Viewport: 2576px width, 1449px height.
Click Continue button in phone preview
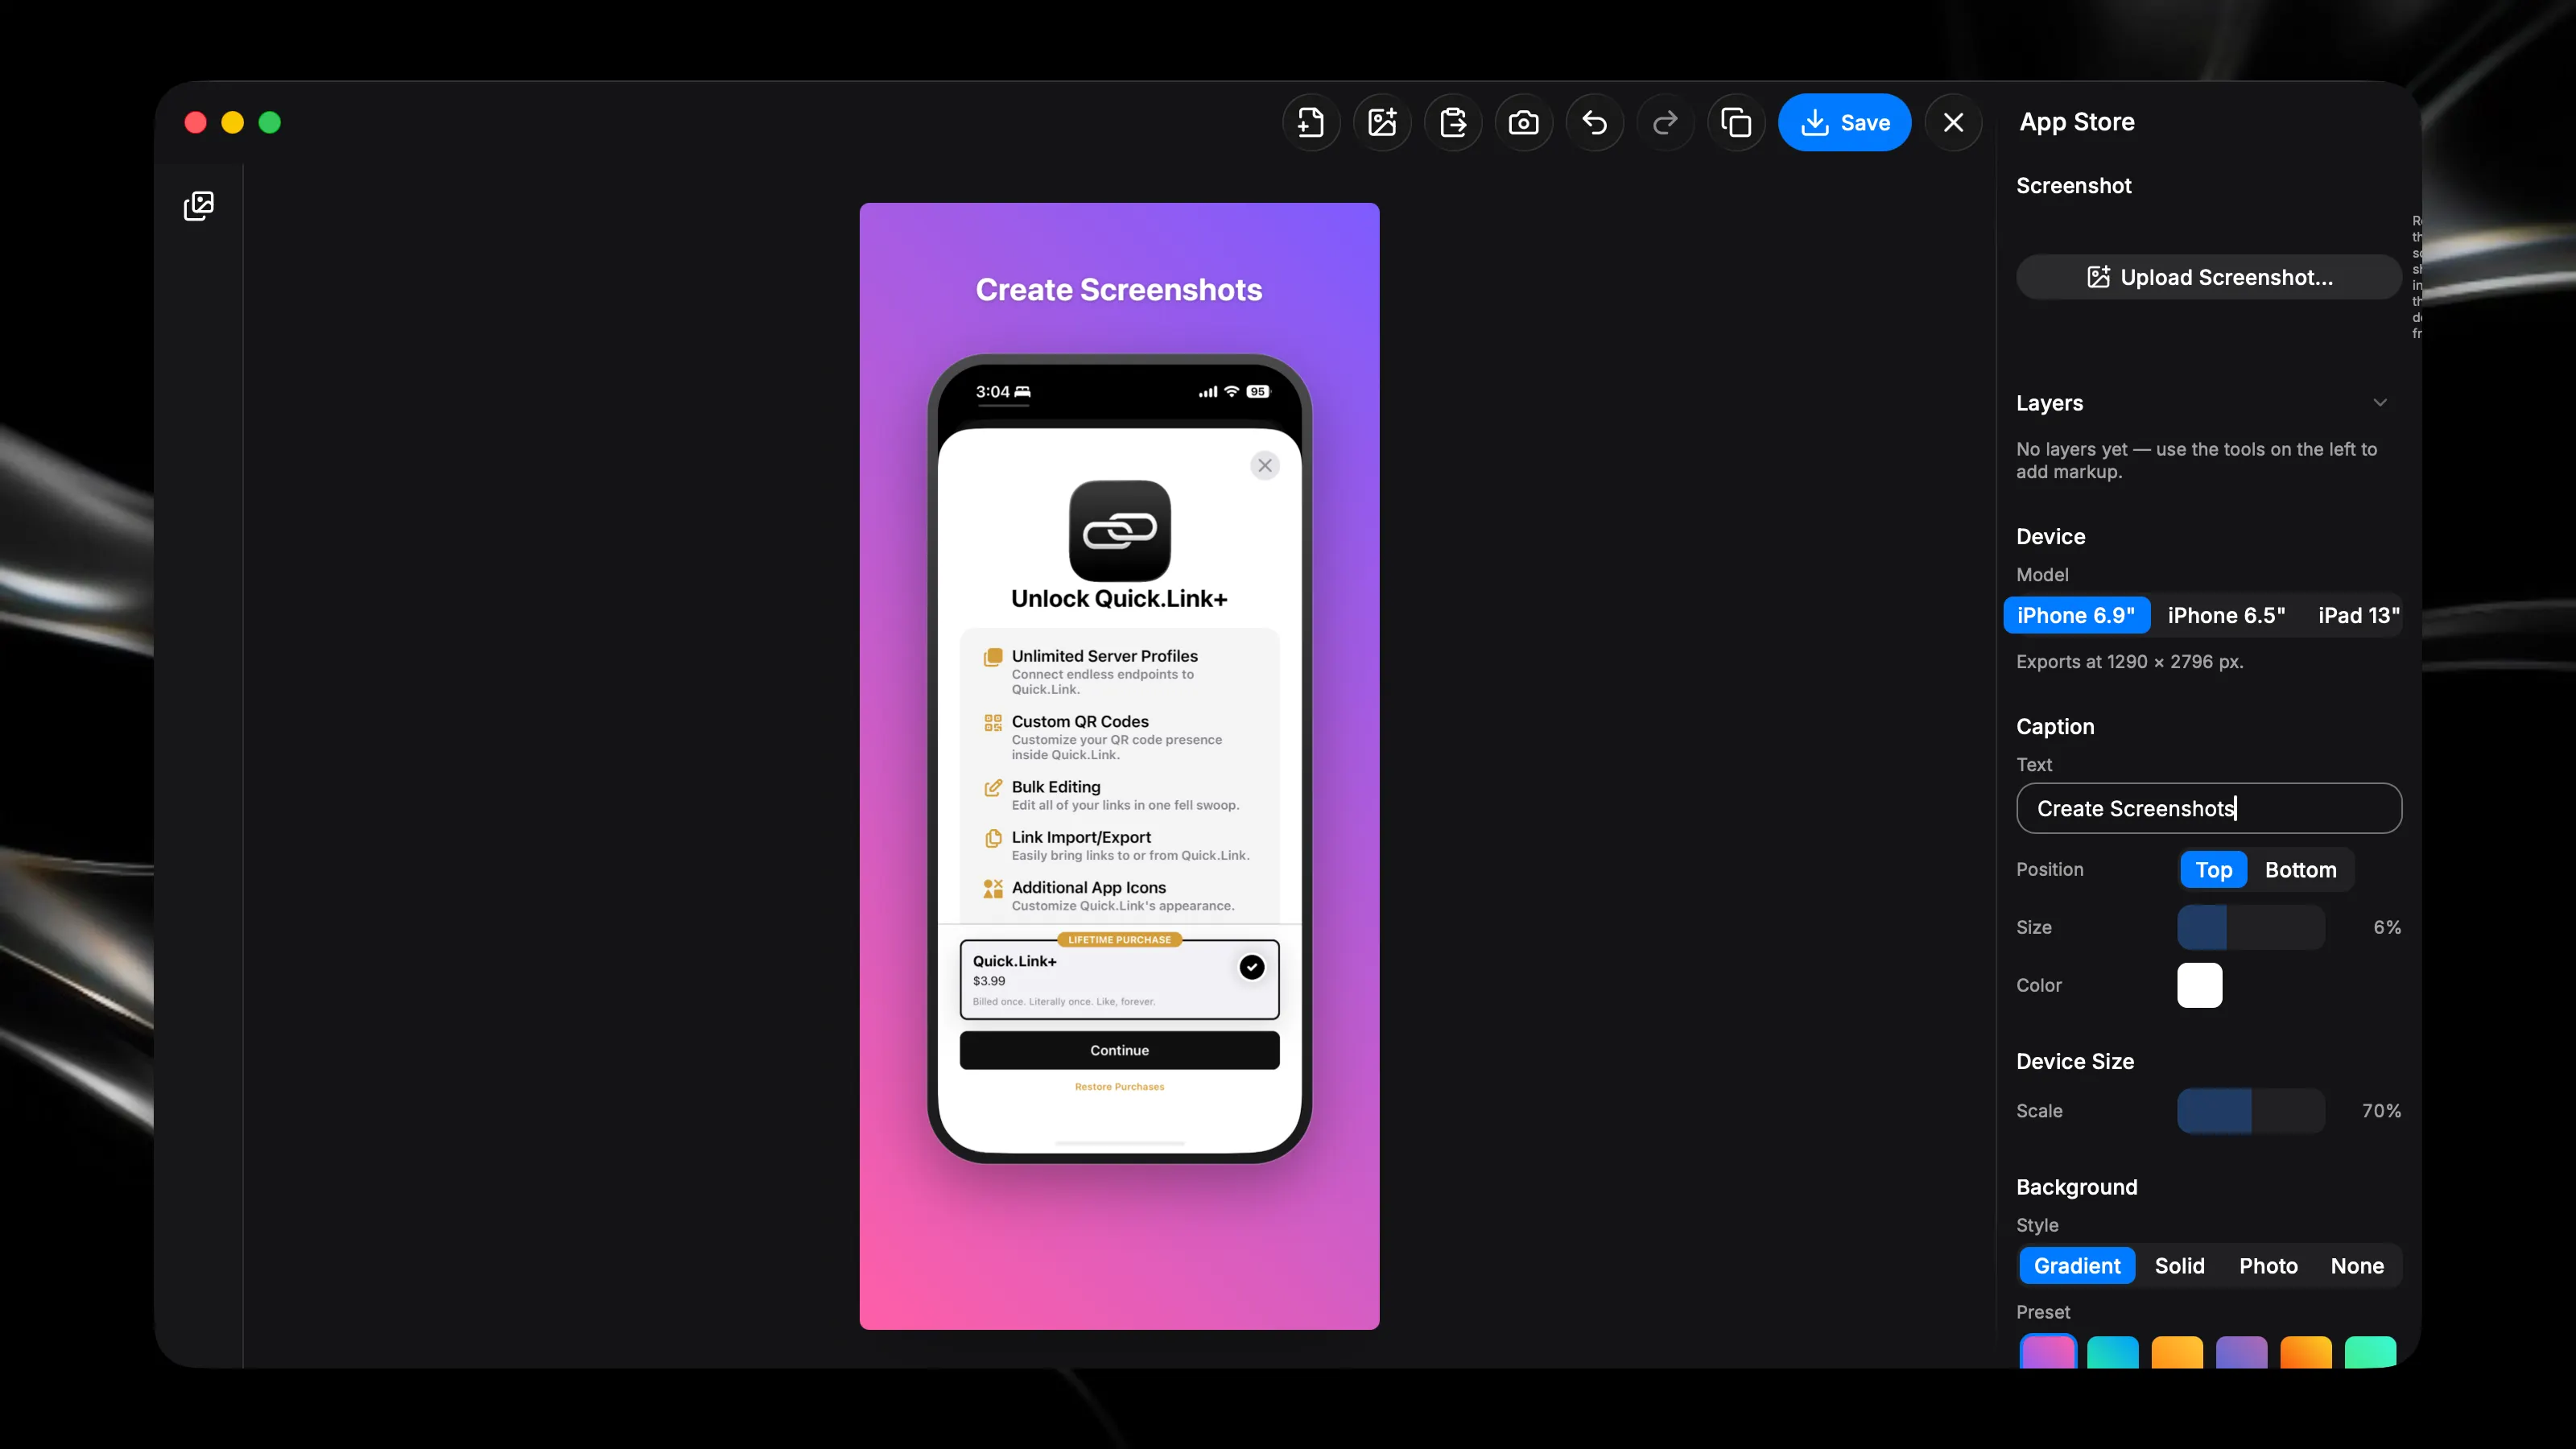coord(1120,1050)
